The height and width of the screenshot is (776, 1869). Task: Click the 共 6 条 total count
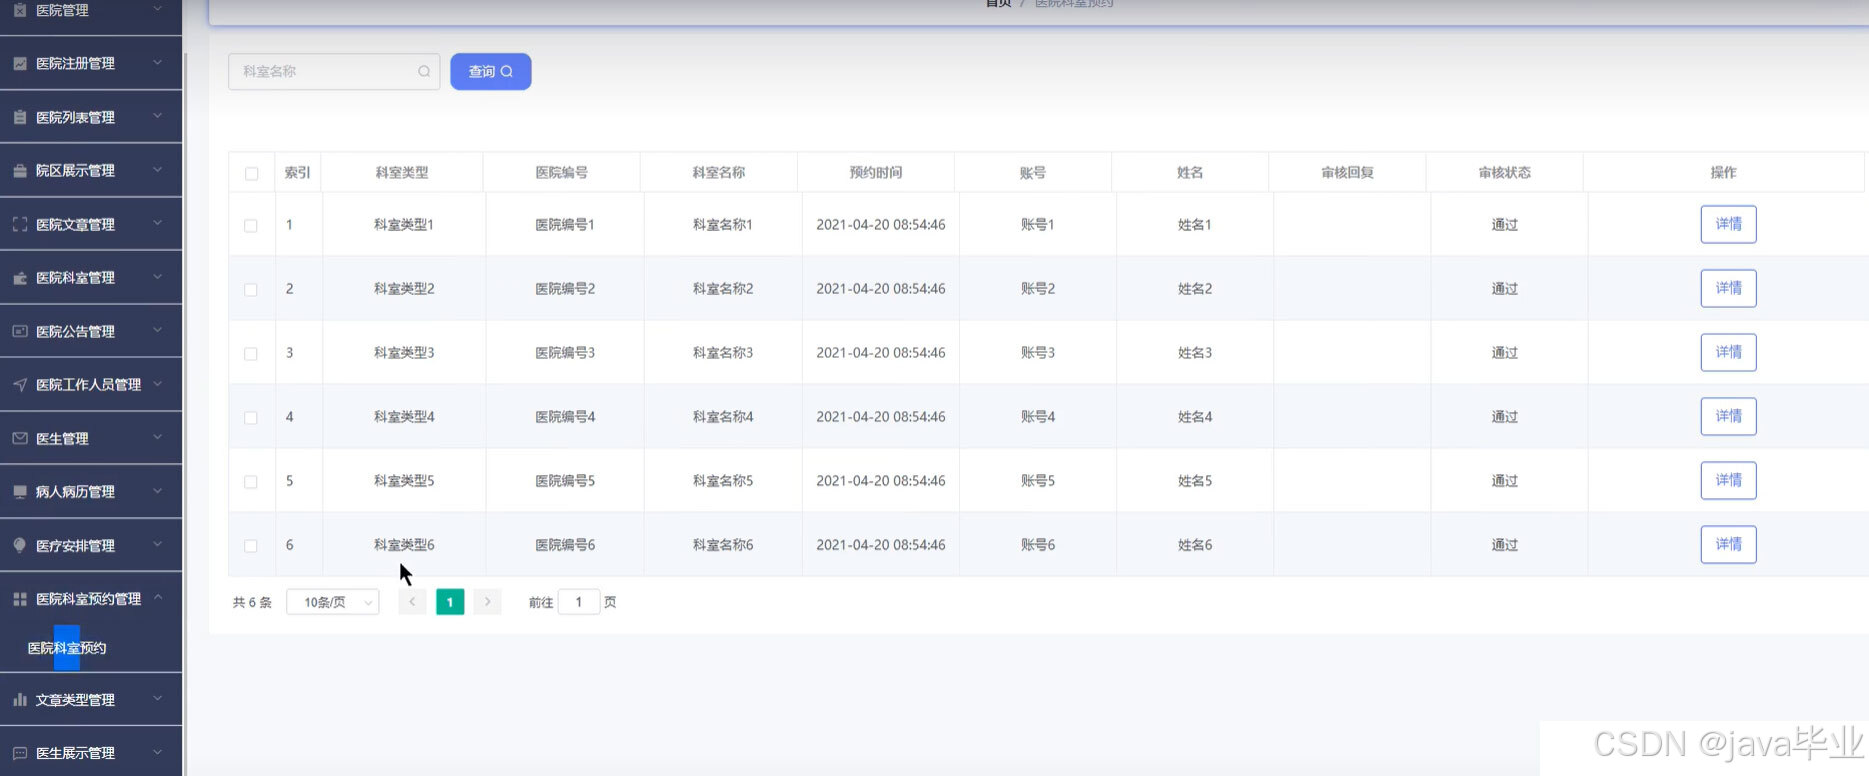point(252,602)
